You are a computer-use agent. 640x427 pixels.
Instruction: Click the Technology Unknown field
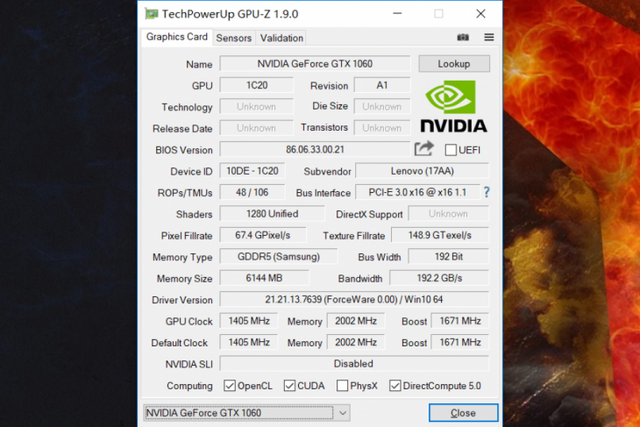point(257,107)
